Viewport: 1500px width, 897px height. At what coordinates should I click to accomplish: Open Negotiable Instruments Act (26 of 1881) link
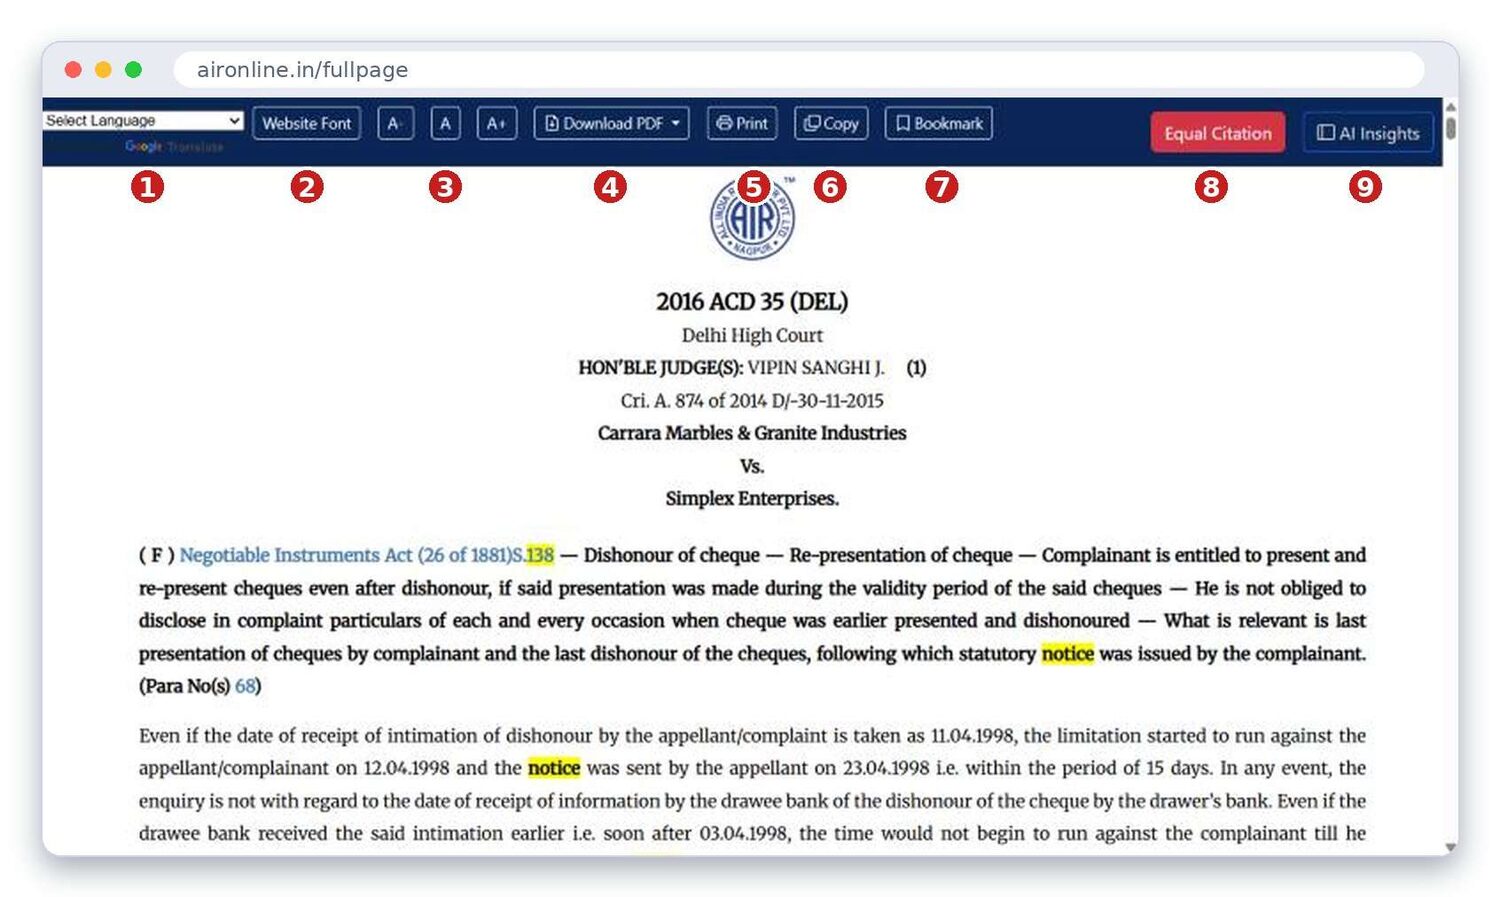pyautogui.click(x=345, y=555)
